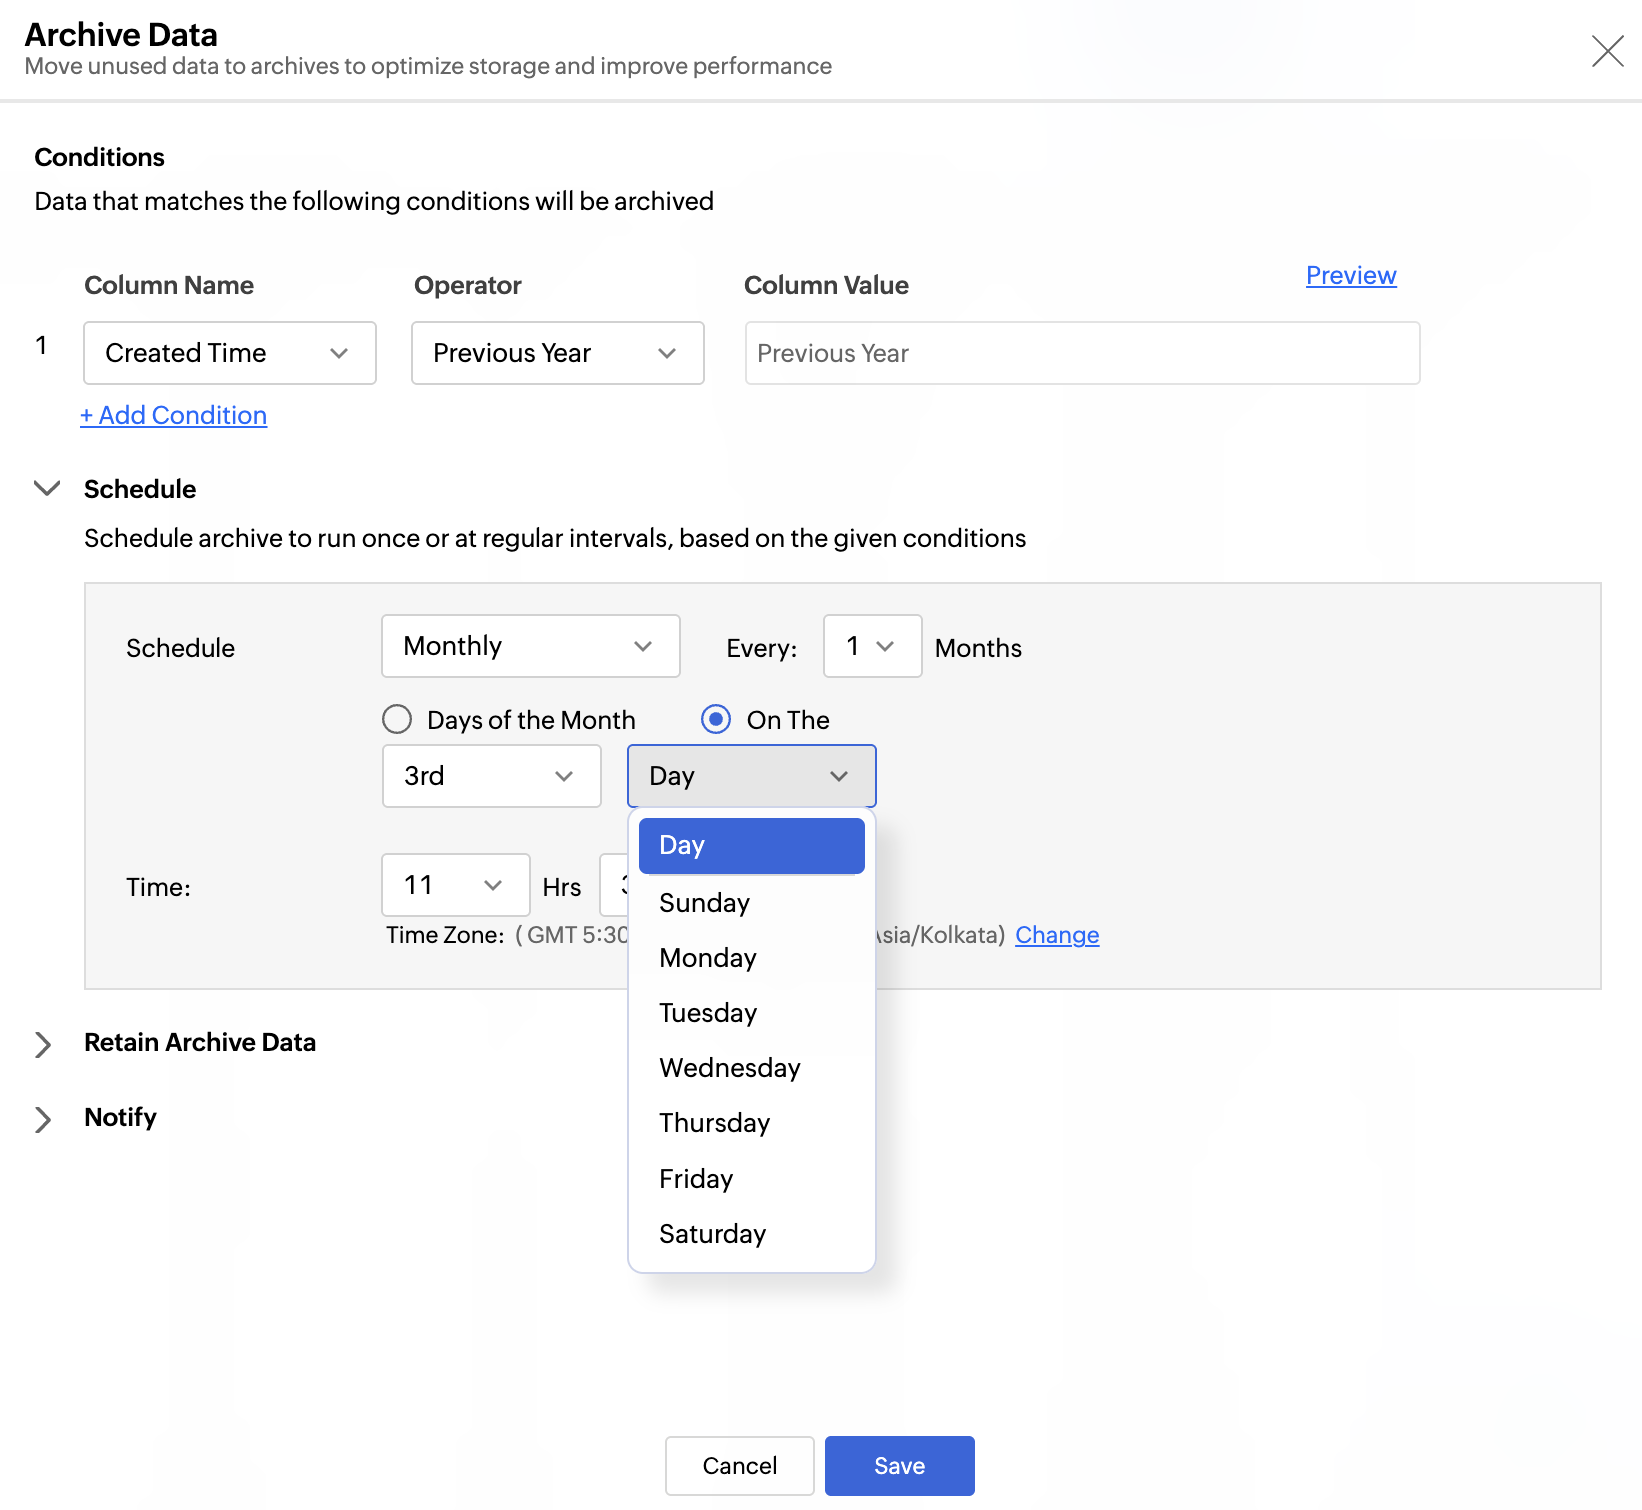Click the Preview link
Screen dimensions: 1642x1510
tap(1350, 276)
